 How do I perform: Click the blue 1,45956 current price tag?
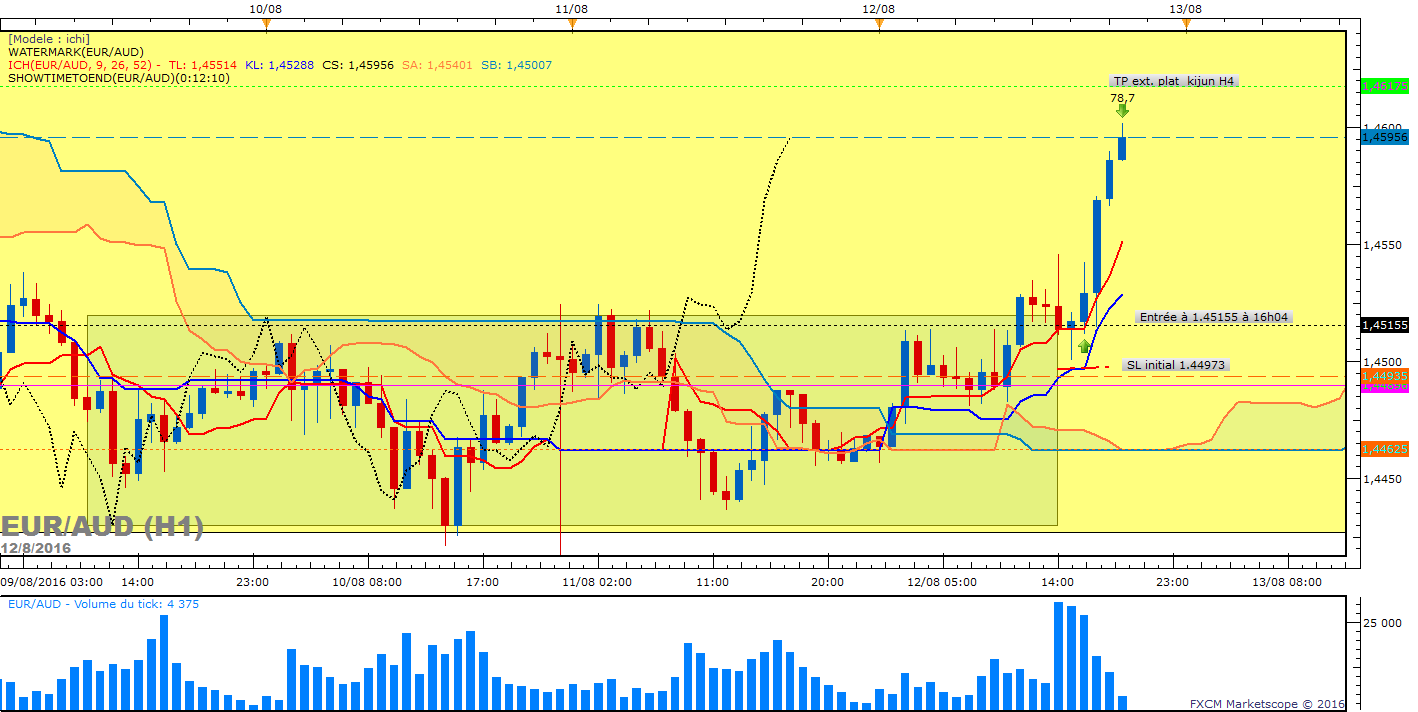click(x=1385, y=137)
